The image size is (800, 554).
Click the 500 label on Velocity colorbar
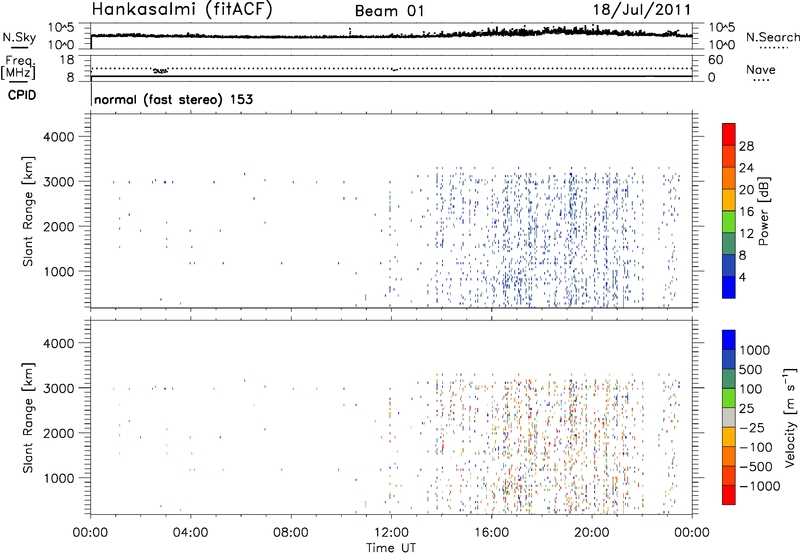pyautogui.click(x=751, y=370)
